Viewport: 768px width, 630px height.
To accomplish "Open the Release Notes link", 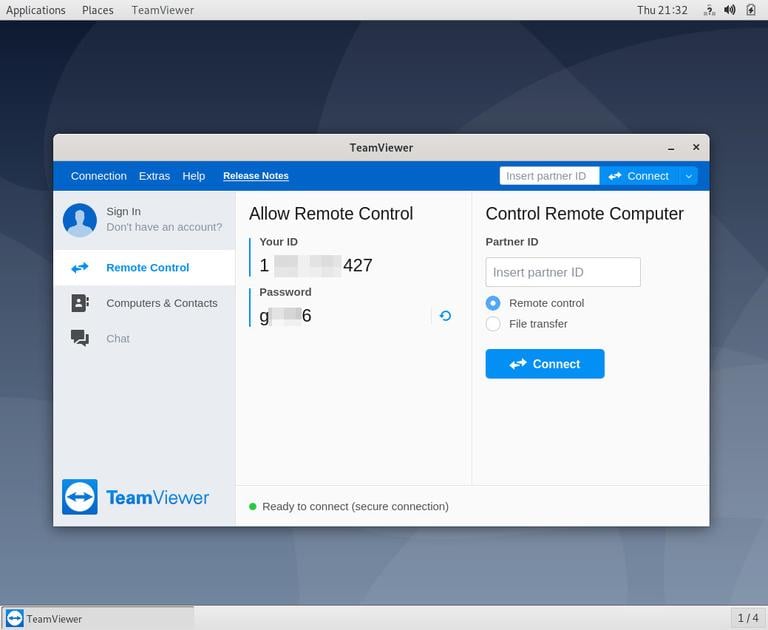I will (x=256, y=176).
